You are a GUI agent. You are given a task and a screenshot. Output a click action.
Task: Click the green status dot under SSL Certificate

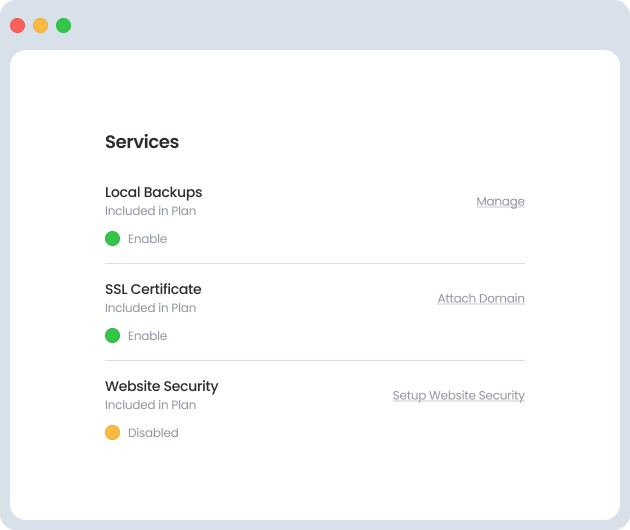click(112, 336)
